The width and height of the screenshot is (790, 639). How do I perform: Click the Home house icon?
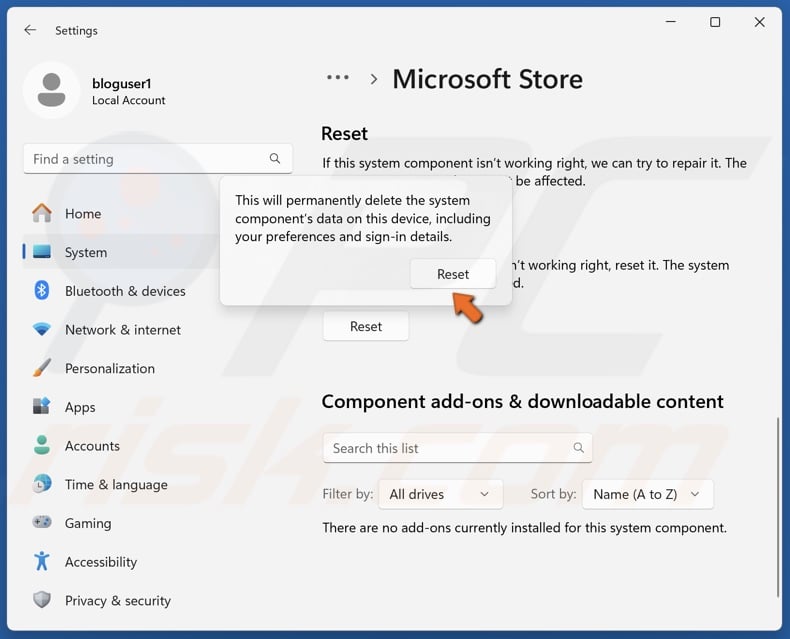(42, 213)
